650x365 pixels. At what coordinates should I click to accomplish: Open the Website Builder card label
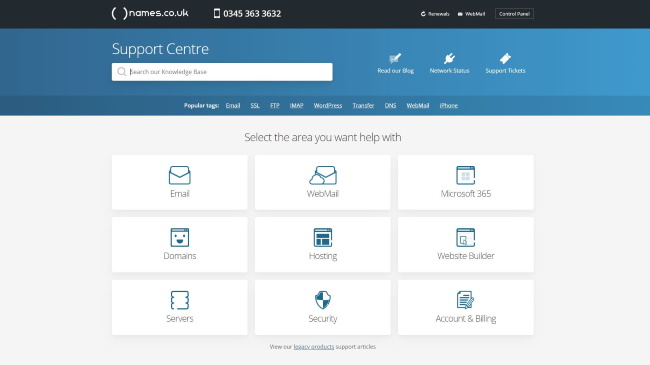pos(466,256)
